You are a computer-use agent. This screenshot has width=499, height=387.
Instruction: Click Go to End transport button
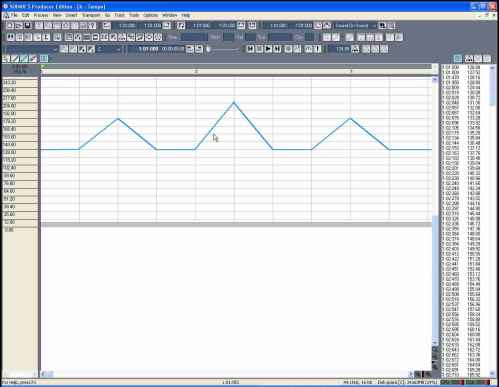tap(277, 49)
